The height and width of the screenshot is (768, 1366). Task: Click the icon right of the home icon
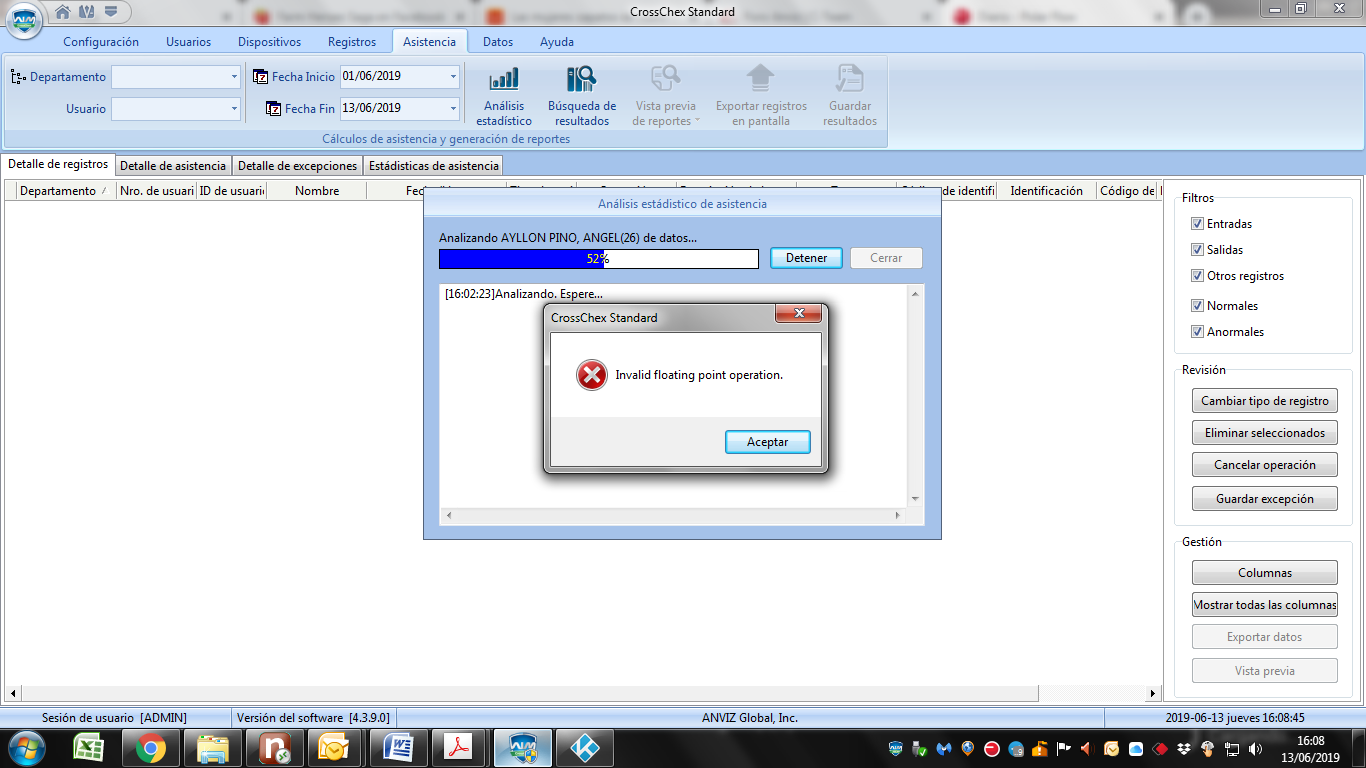click(x=86, y=12)
